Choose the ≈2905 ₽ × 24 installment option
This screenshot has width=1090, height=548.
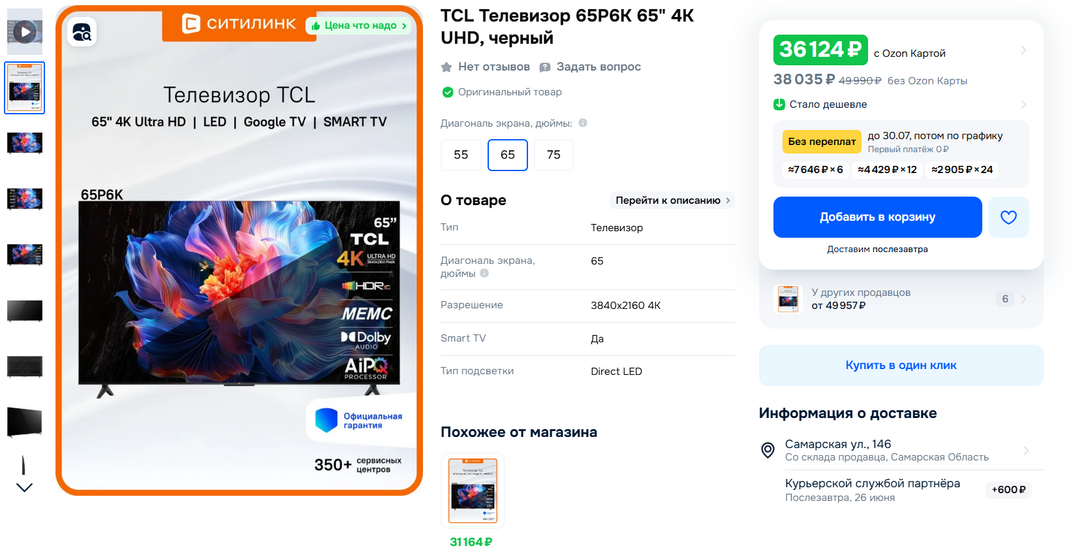(962, 170)
